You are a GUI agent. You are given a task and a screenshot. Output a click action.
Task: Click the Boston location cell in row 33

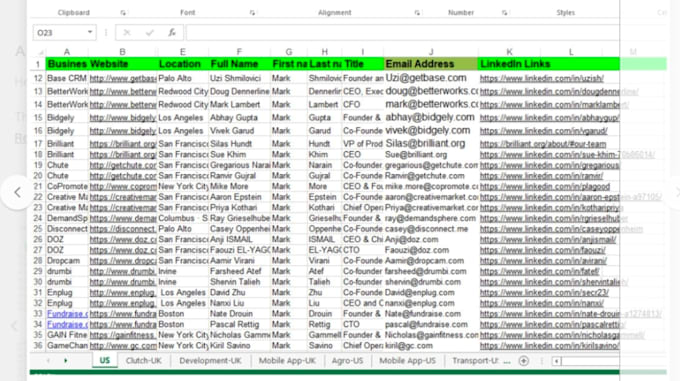coord(183,314)
